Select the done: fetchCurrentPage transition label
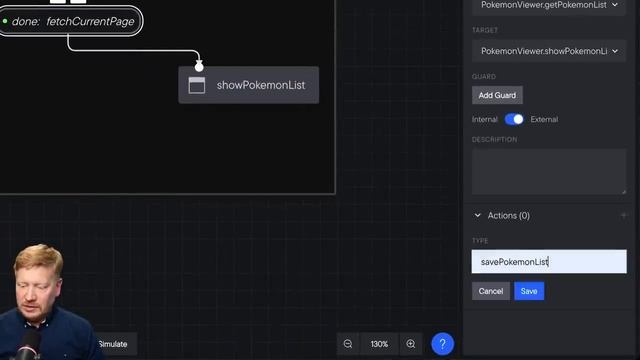The height and width of the screenshot is (360, 640). pos(71,21)
